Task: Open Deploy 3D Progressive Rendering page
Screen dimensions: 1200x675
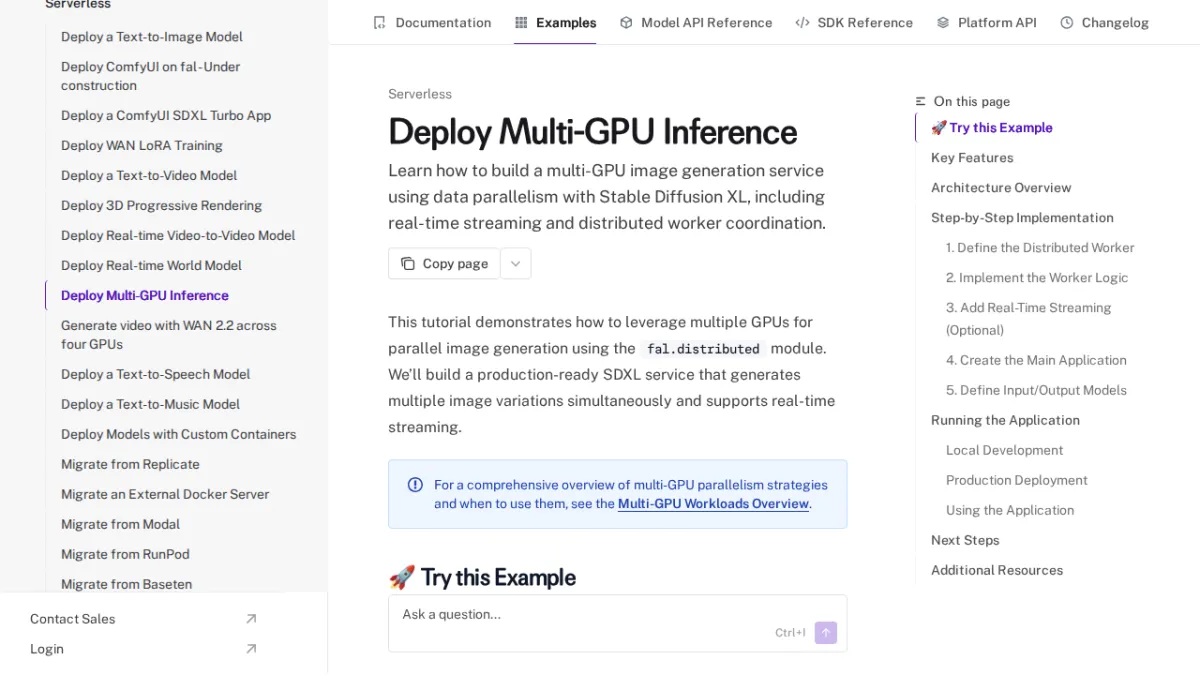Action: pyautogui.click(x=161, y=206)
